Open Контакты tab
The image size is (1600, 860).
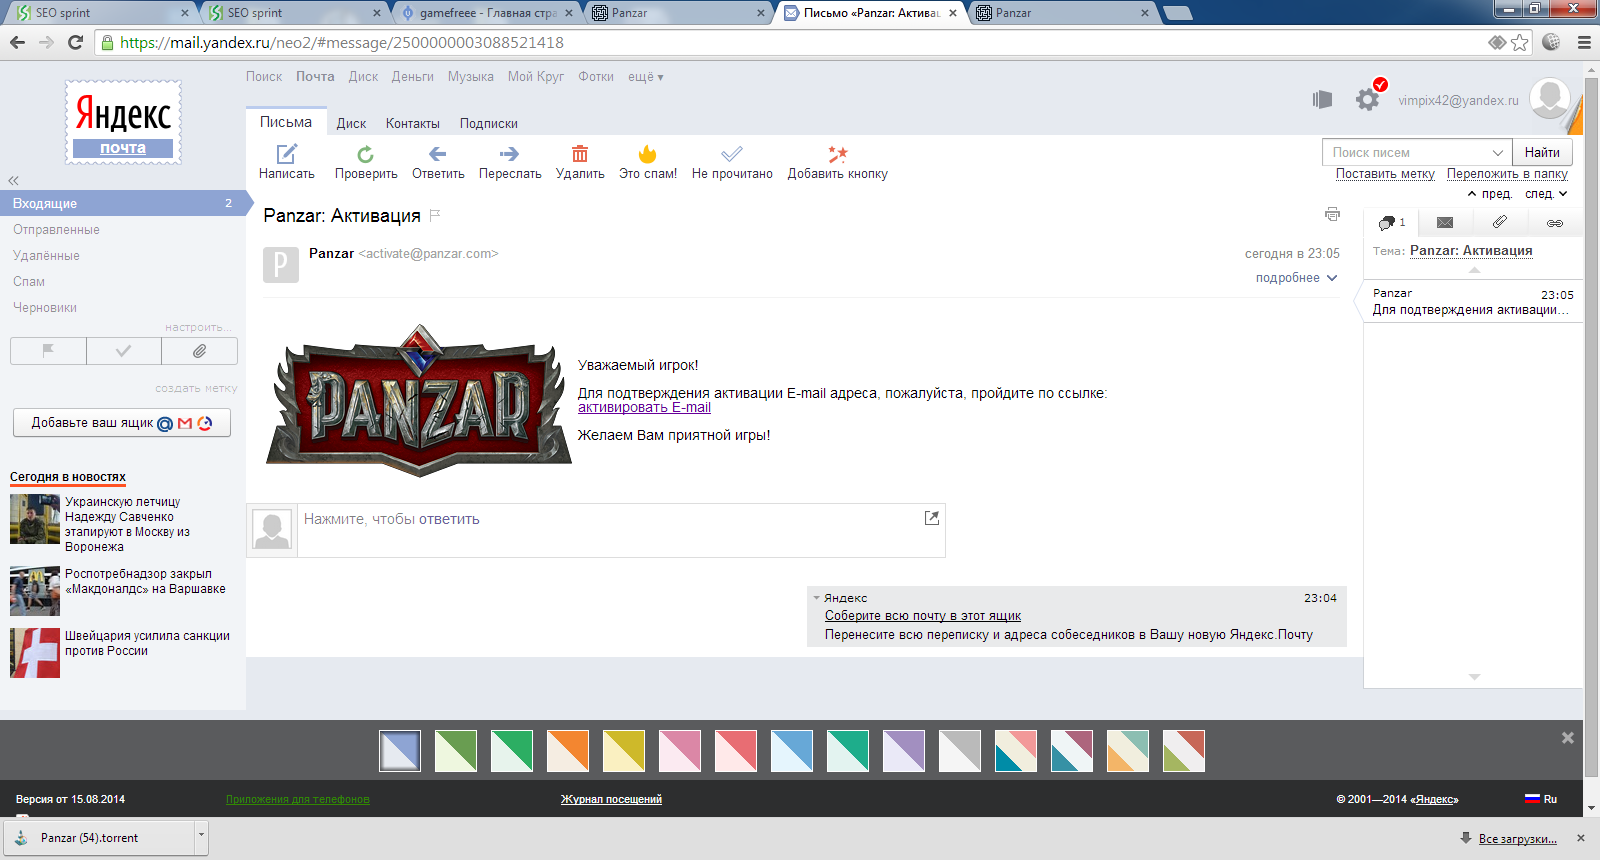click(413, 124)
